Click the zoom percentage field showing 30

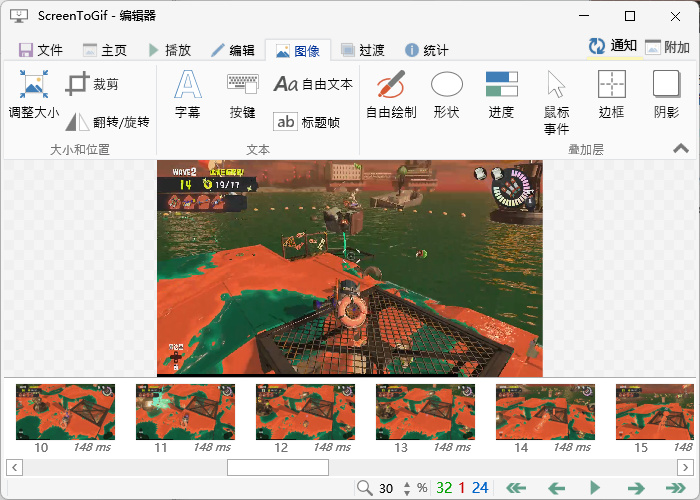pyautogui.click(x=387, y=488)
